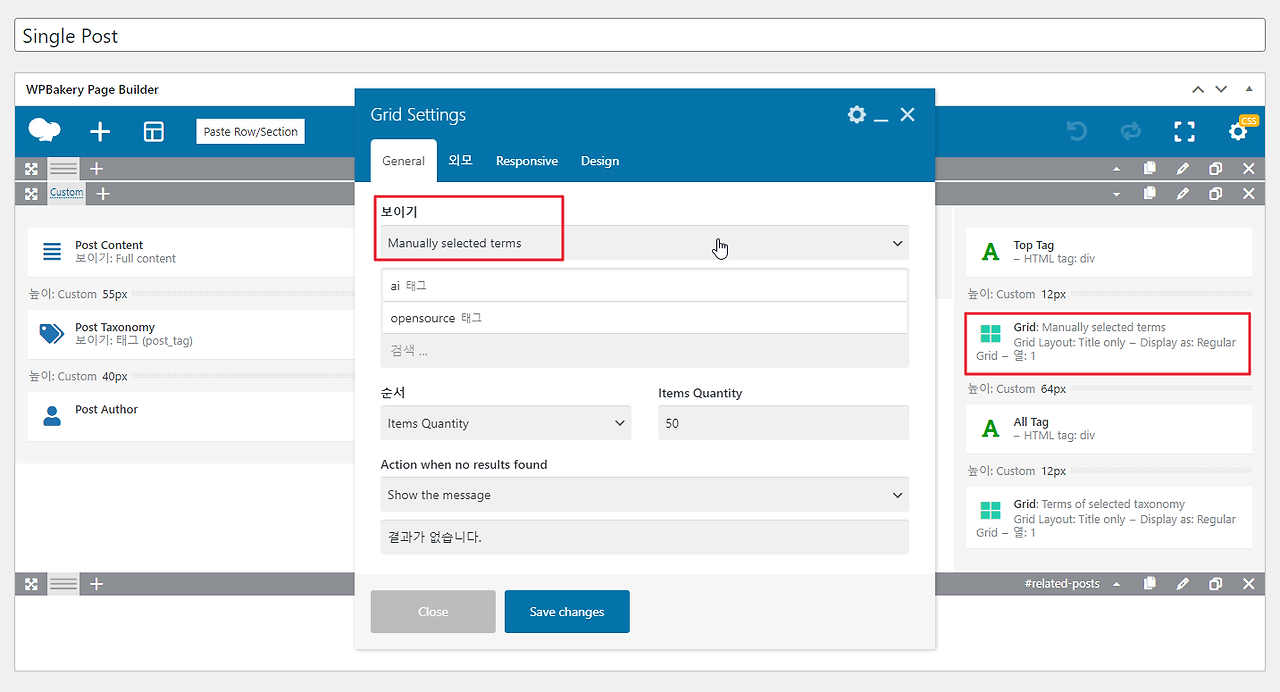Screen dimensions: 1280x692
Task: Switch to the General tab
Action: pyautogui.click(x=404, y=160)
